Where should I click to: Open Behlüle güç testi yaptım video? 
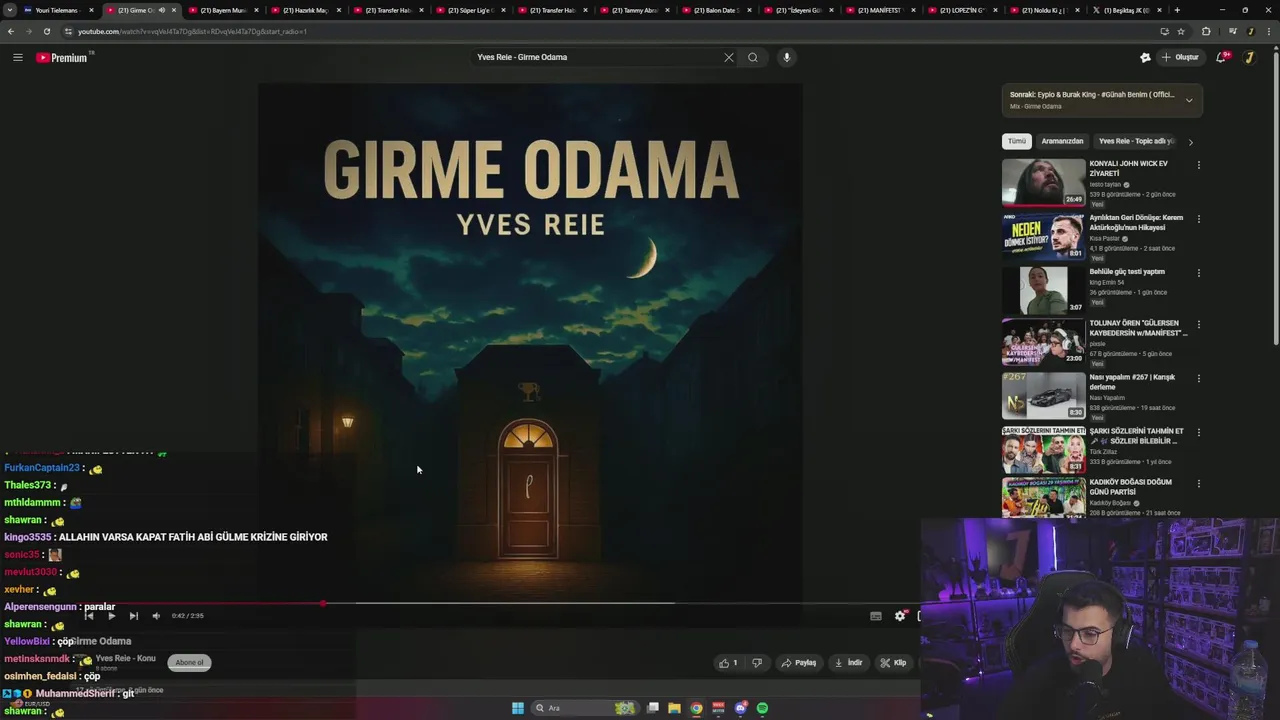(x=1043, y=289)
